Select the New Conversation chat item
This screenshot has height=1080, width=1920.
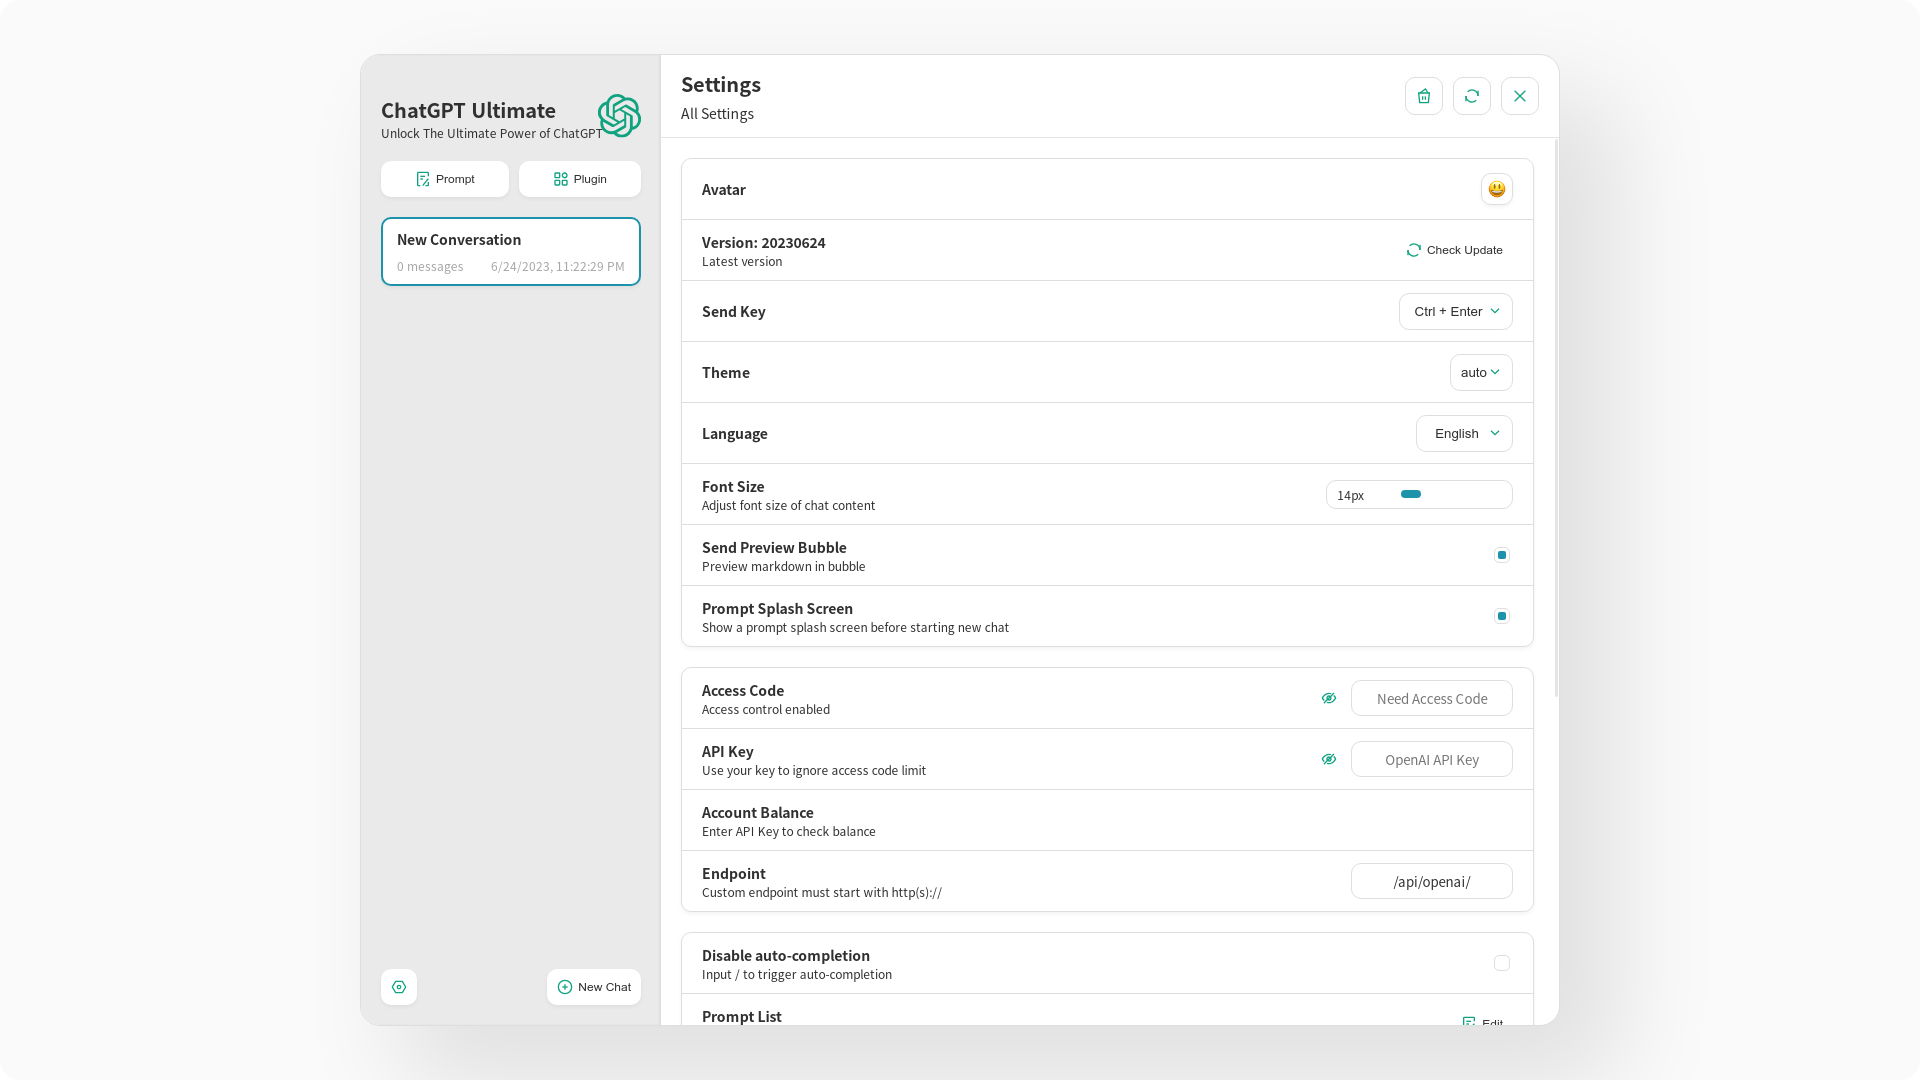point(511,252)
